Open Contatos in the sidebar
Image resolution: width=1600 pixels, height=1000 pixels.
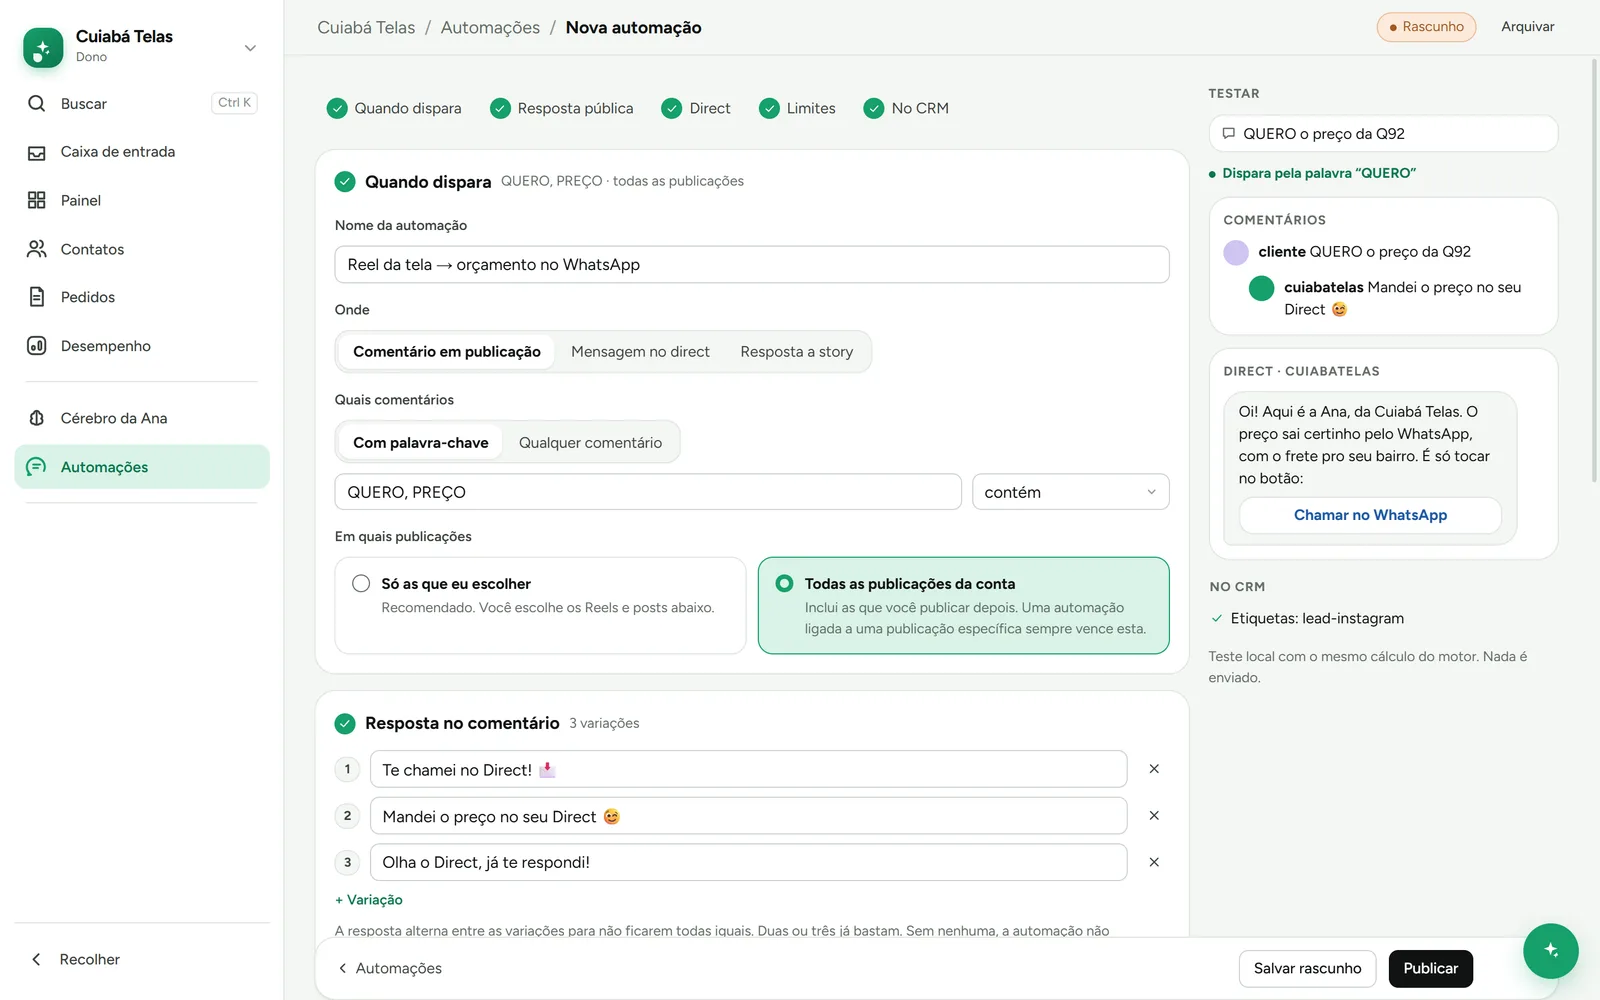tap(142, 249)
